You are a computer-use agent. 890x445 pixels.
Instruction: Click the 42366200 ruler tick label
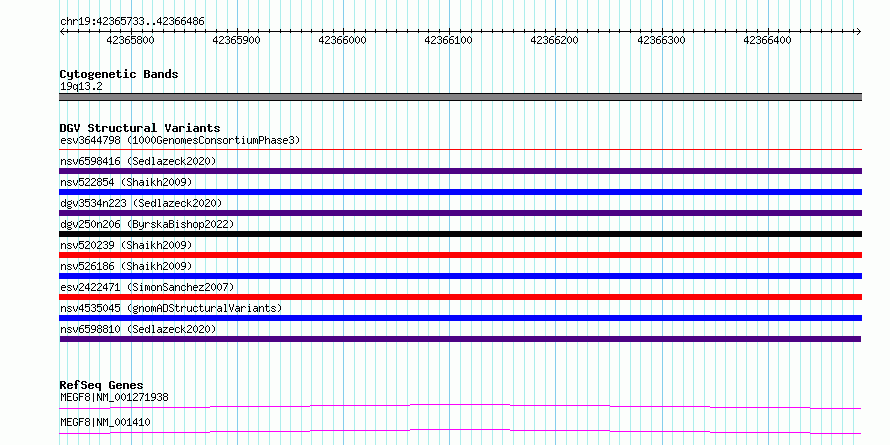click(x=554, y=40)
